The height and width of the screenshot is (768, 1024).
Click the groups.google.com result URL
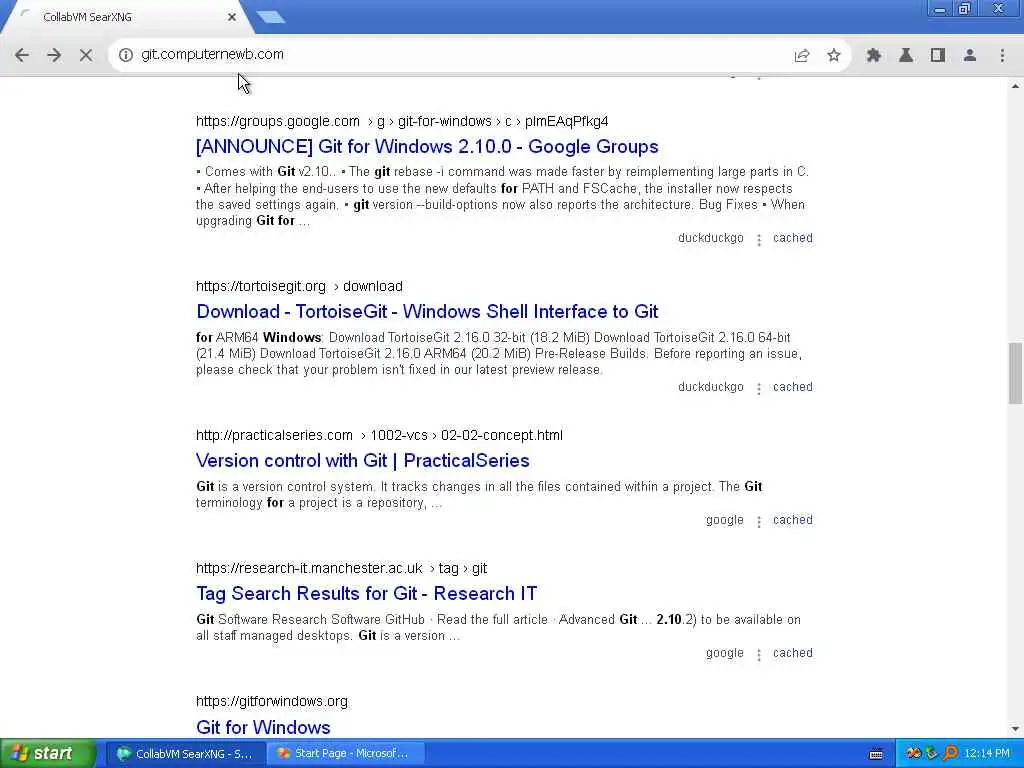pos(402,121)
